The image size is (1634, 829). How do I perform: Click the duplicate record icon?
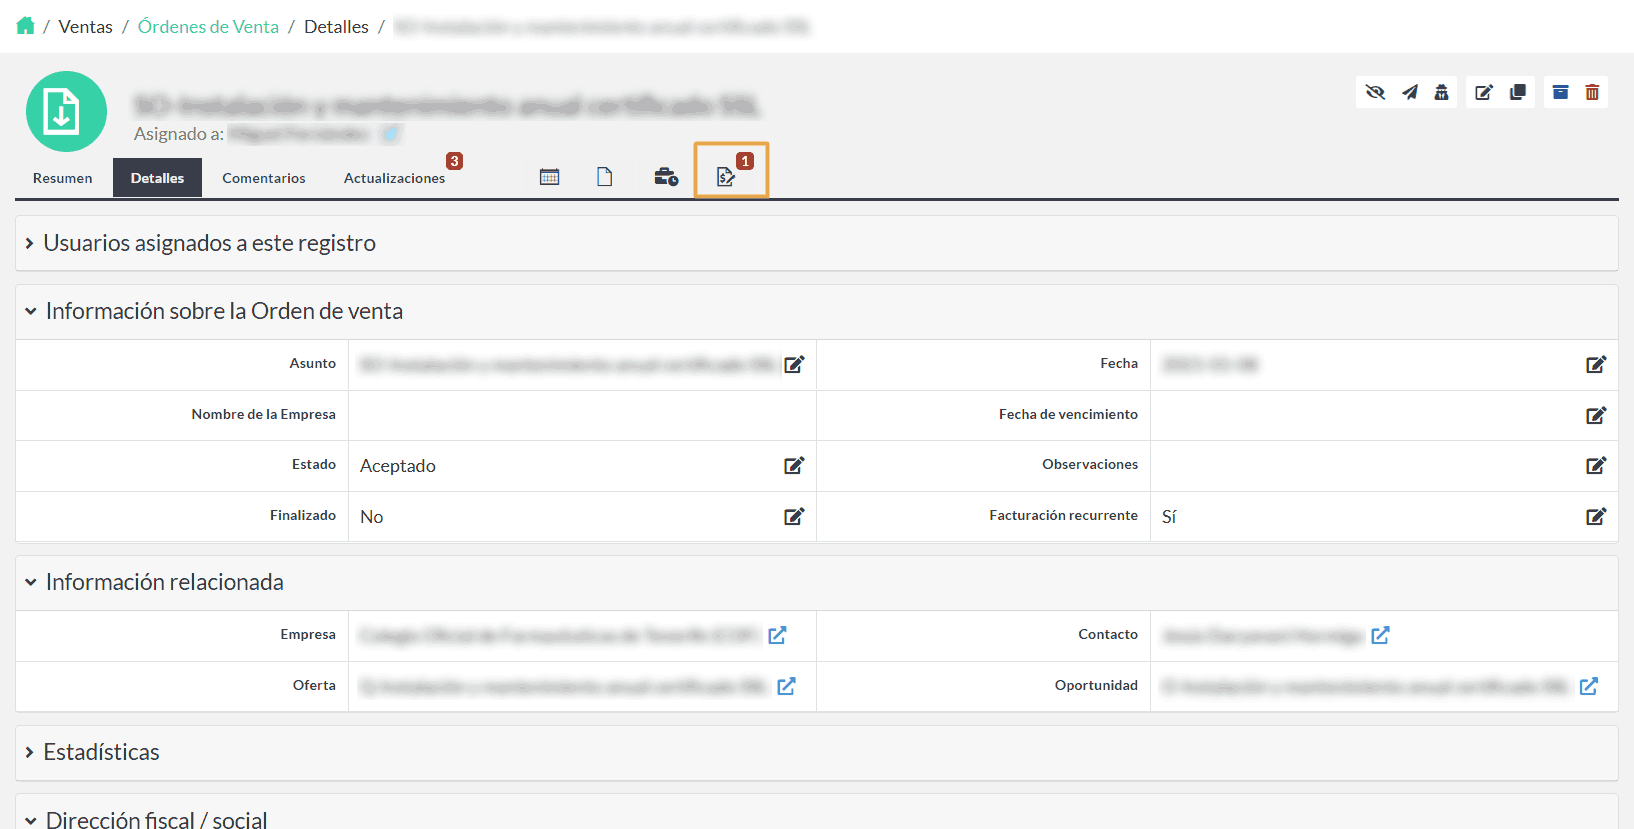coord(1517,92)
